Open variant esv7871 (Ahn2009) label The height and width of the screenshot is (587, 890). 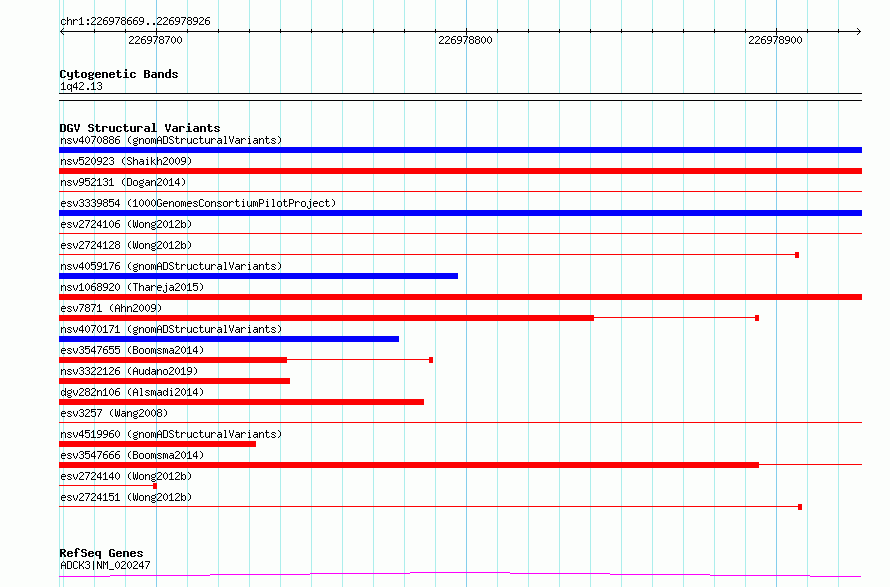111,308
